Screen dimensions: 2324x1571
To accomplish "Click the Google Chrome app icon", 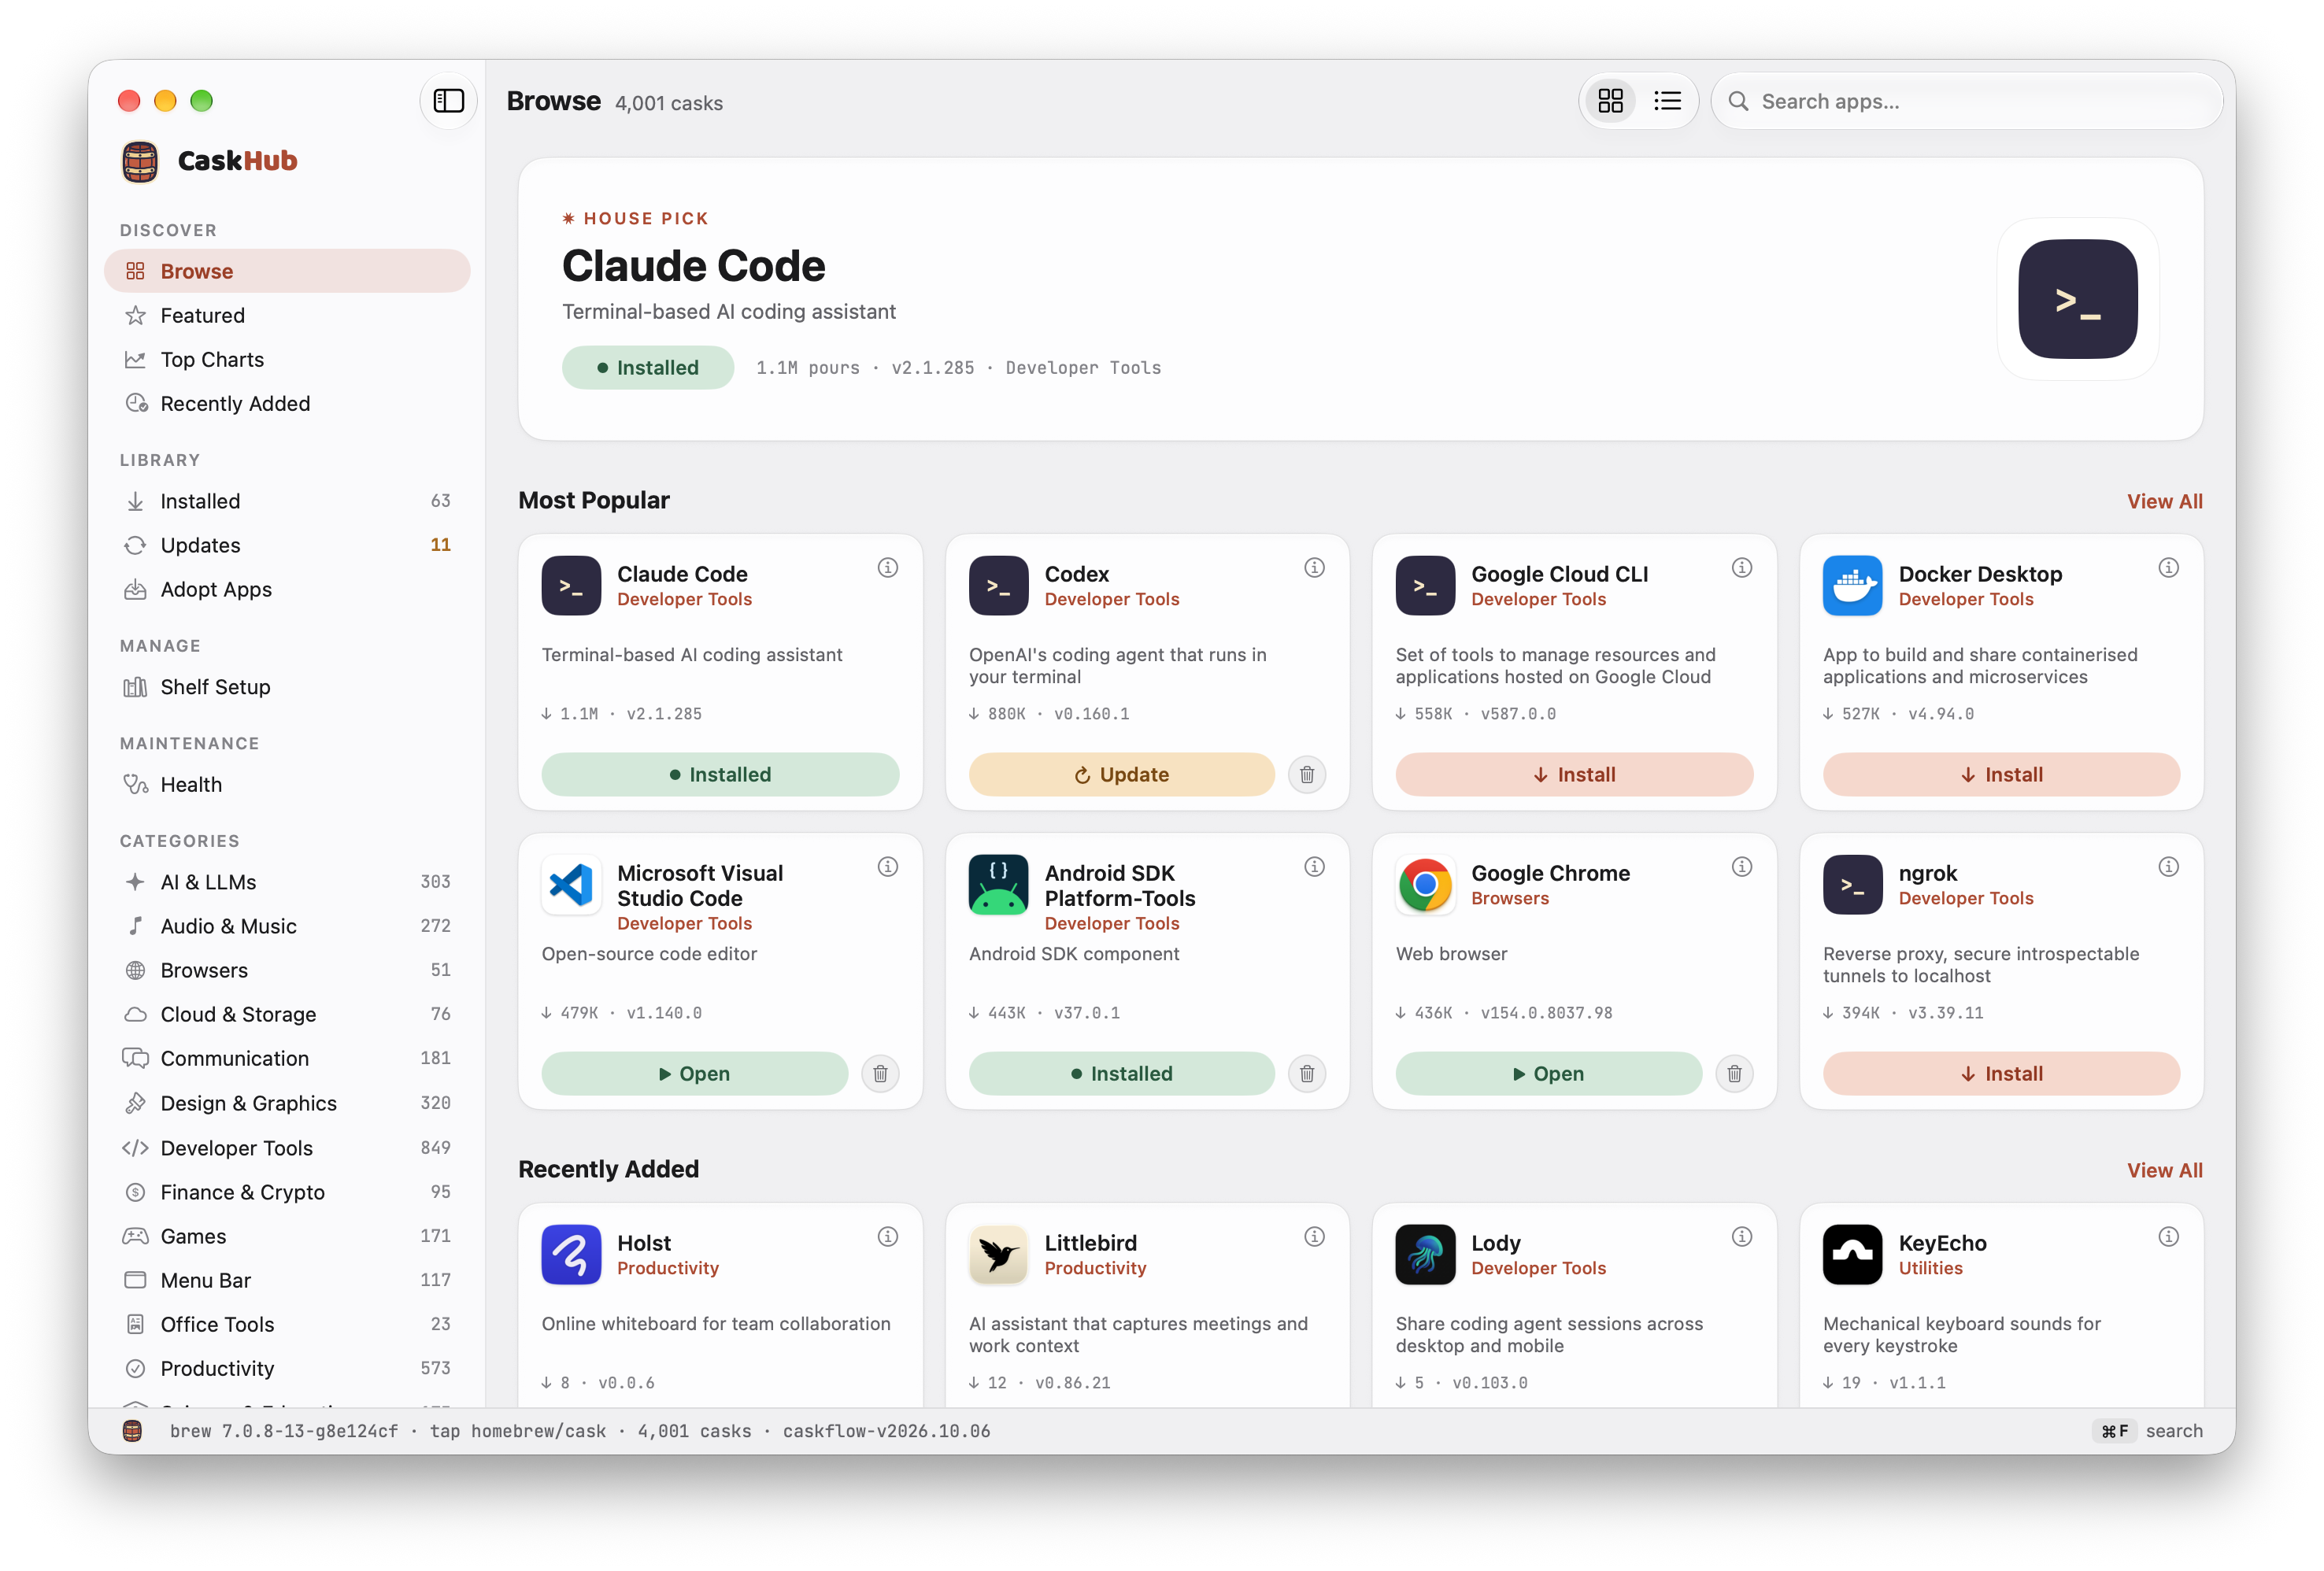I will (1425, 885).
